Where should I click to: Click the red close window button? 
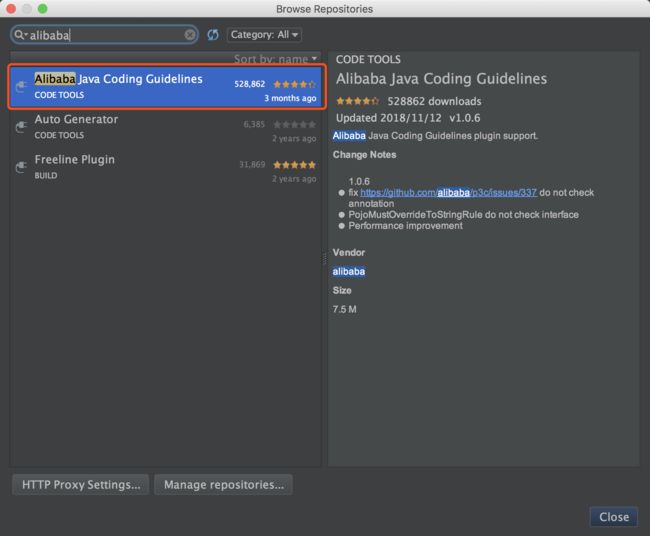11,9
